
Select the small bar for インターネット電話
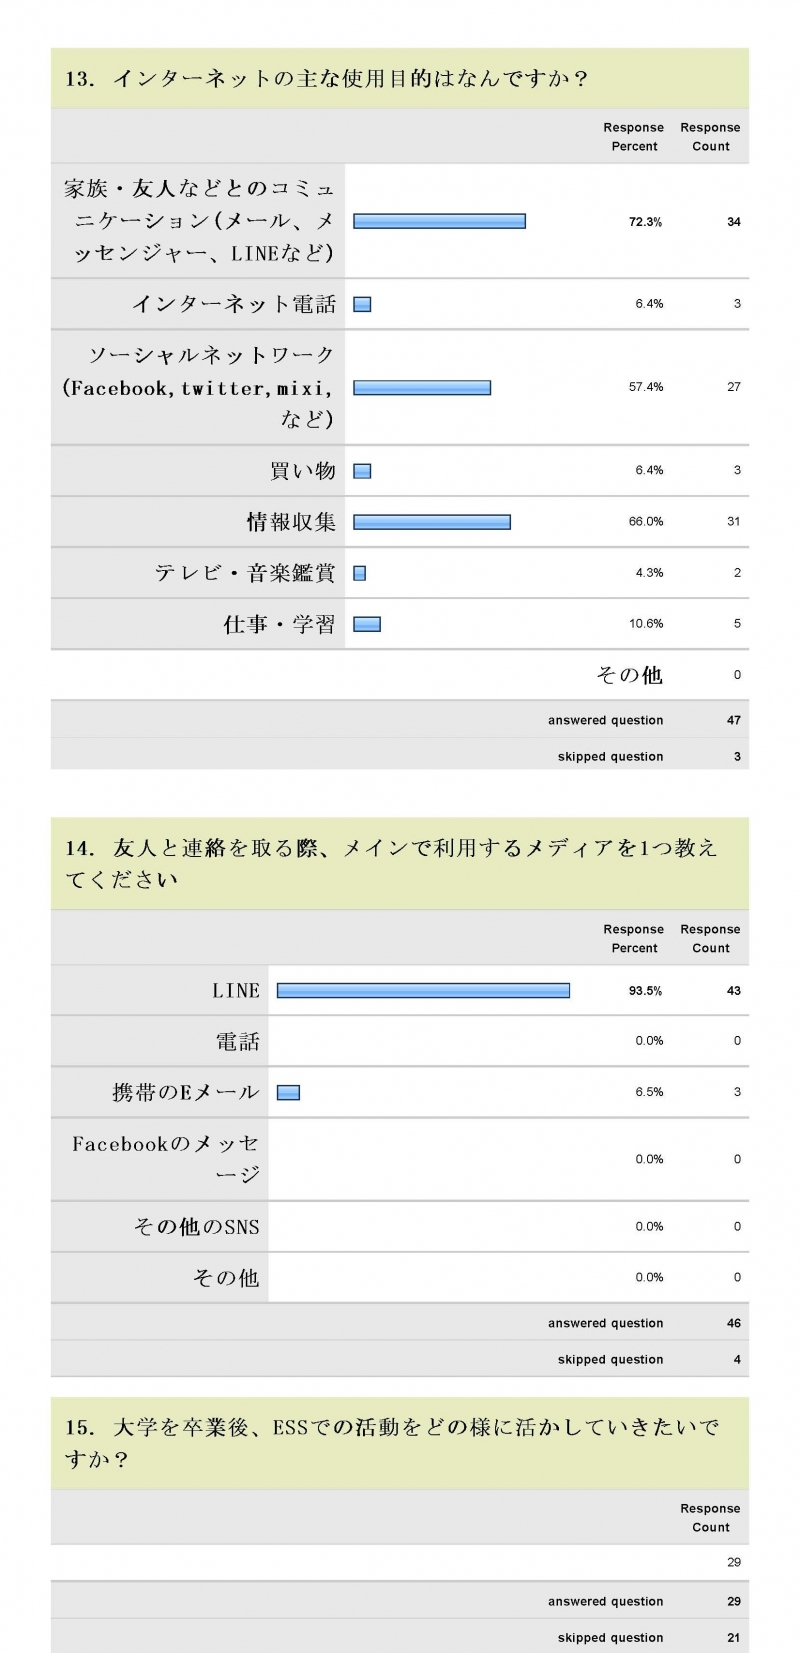(362, 304)
